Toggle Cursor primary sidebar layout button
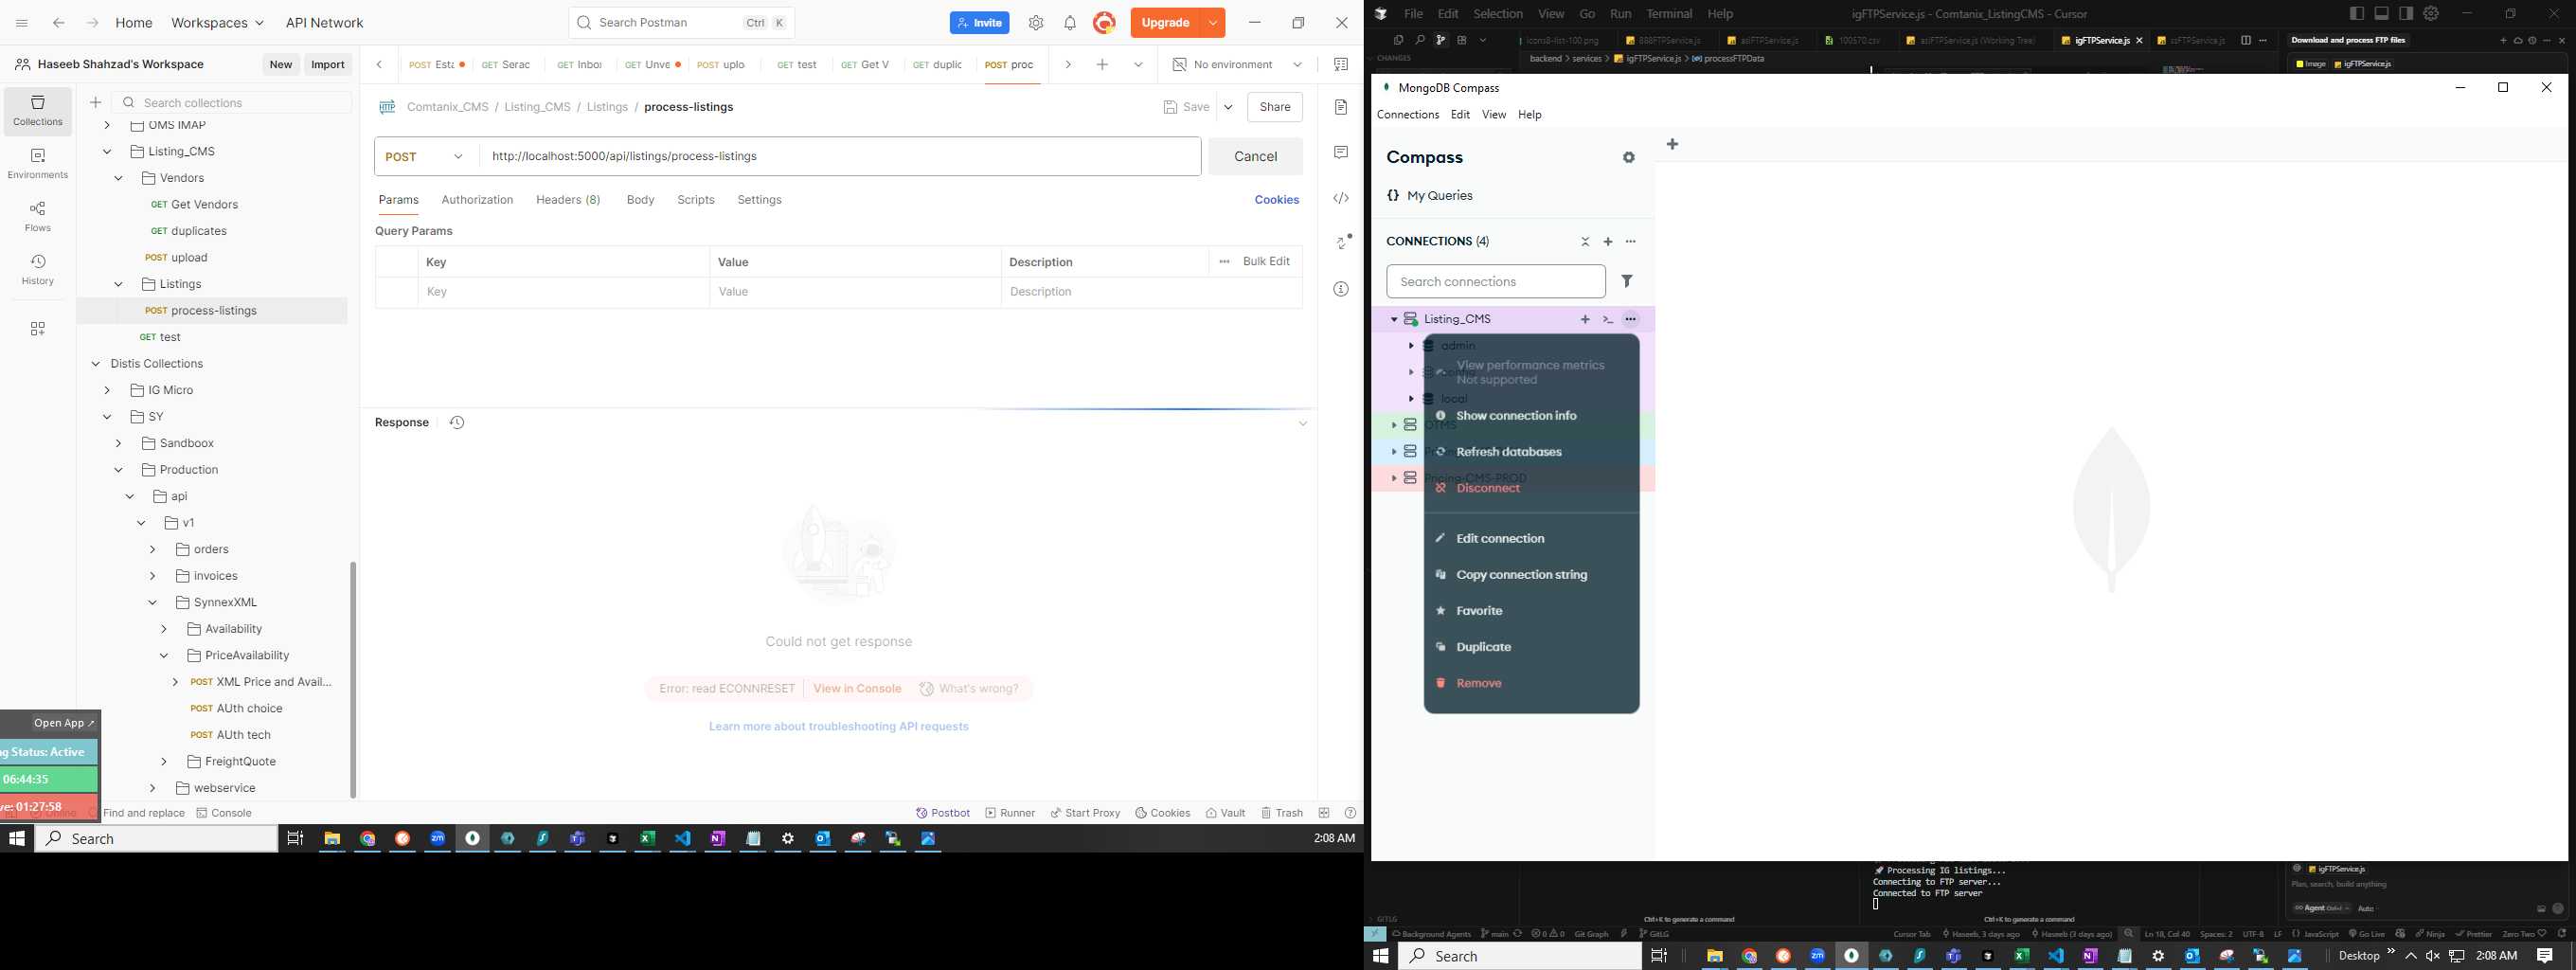 (x=2357, y=13)
